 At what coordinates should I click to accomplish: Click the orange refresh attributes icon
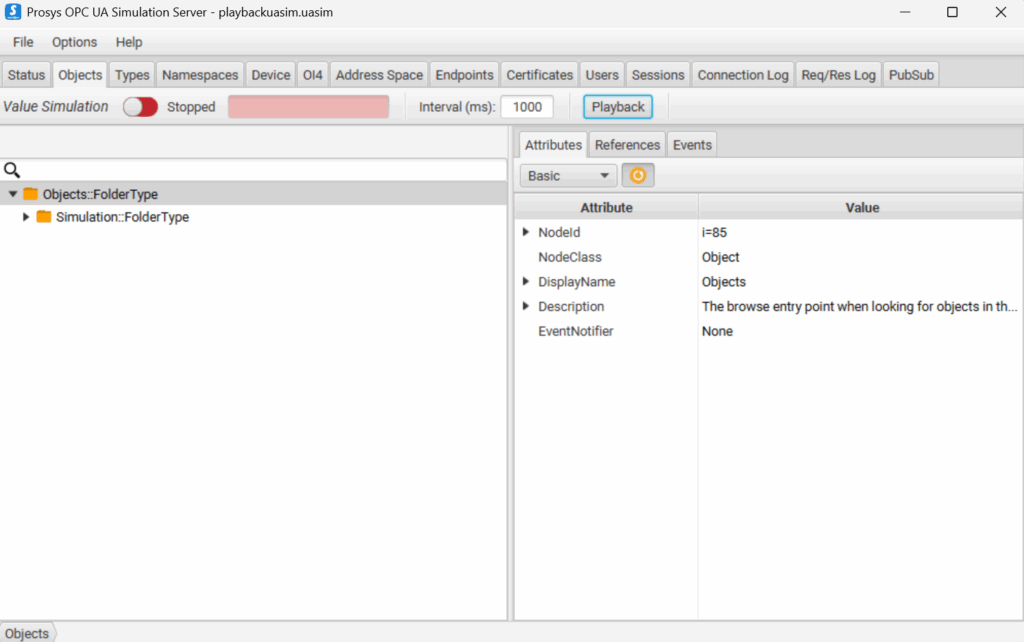(637, 175)
